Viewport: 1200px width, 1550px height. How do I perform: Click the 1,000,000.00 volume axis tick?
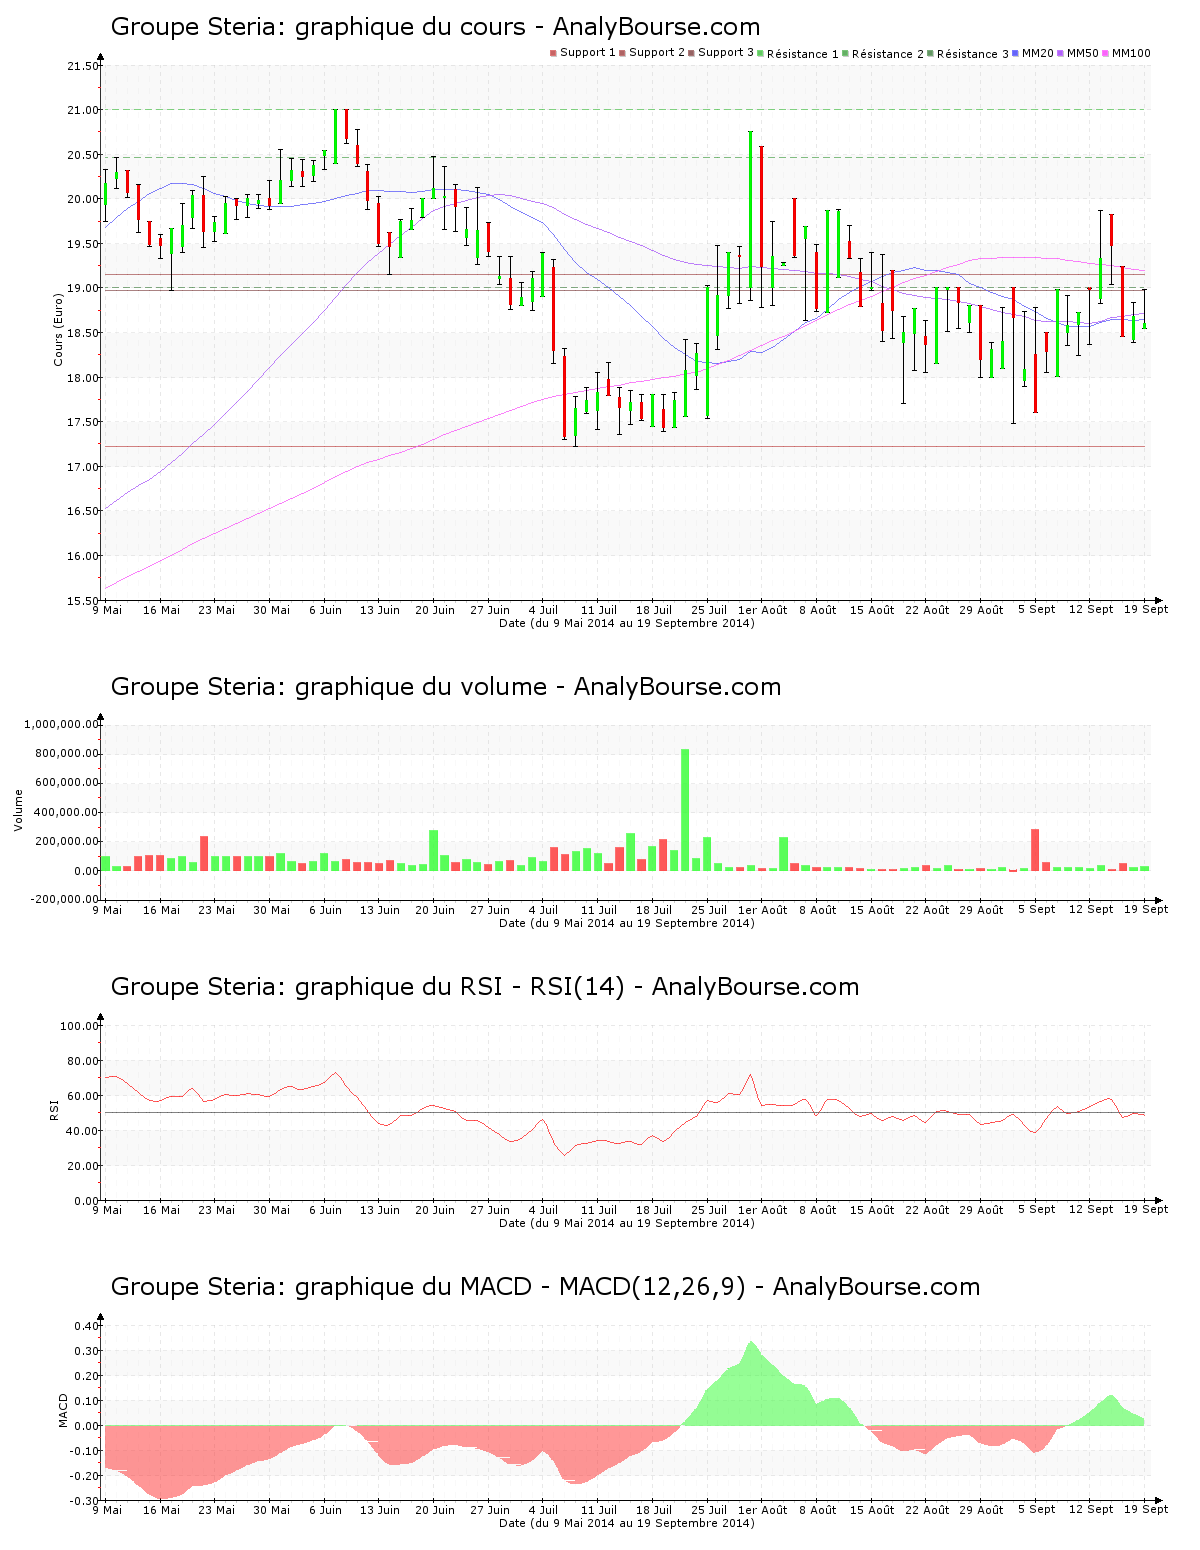(x=62, y=724)
